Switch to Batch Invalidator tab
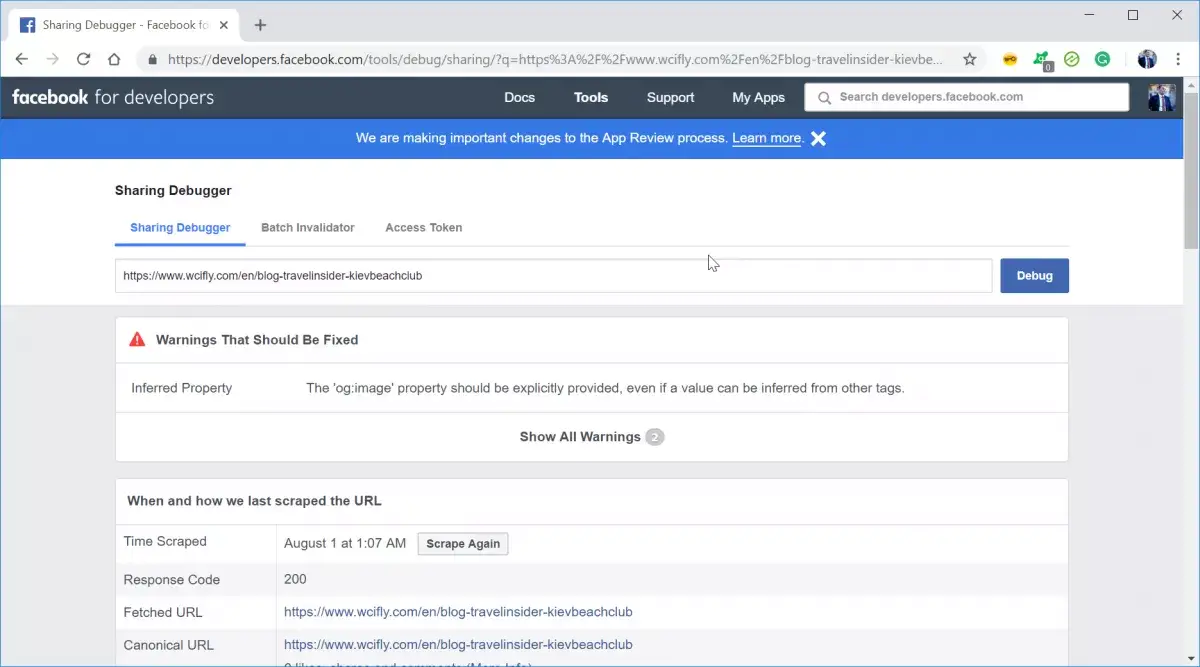 tap(308, 228)
